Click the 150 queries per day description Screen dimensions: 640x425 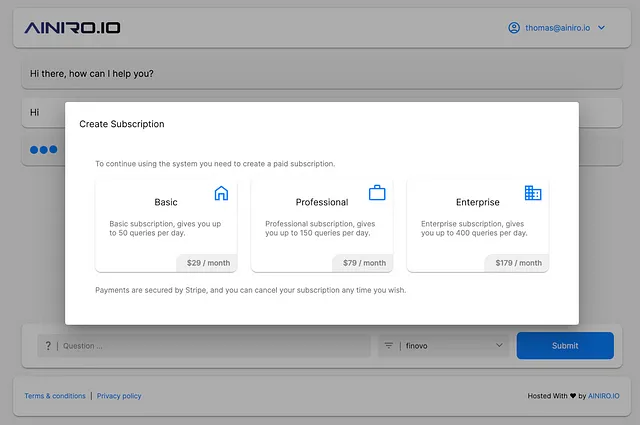(x=320, y=228)
